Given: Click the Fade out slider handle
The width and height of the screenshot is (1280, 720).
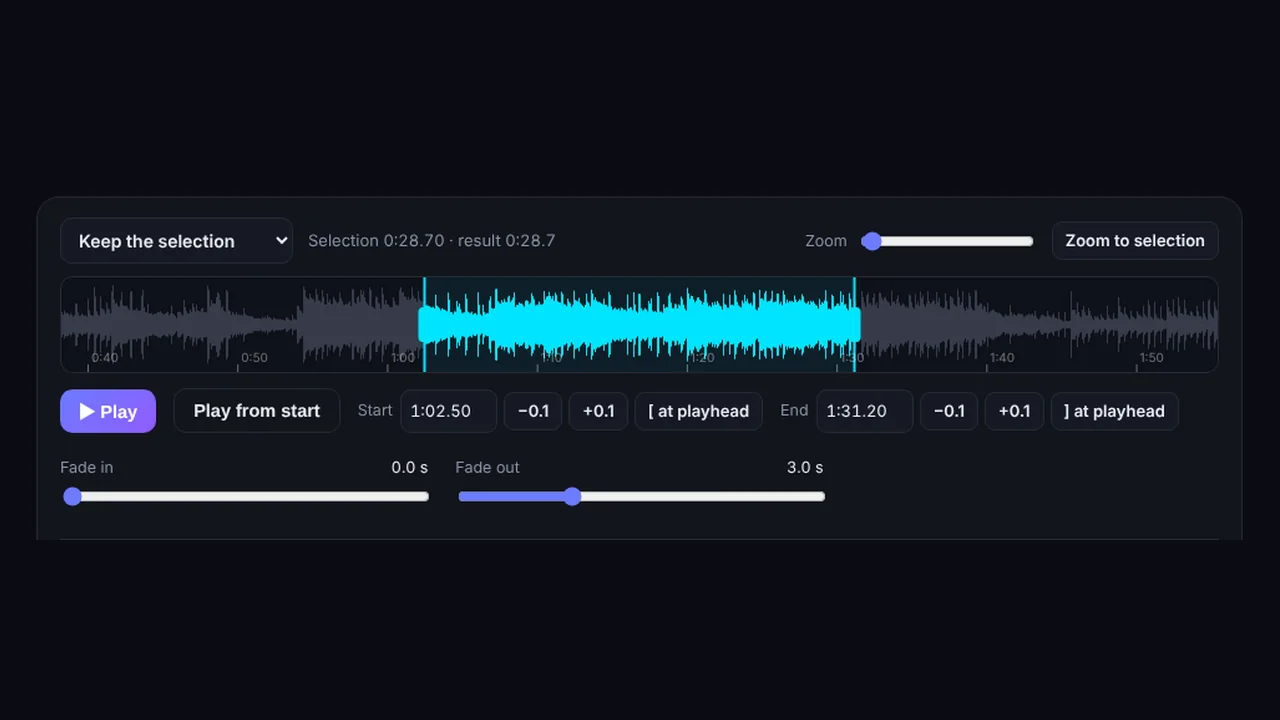Looking at the screenshot, I should [572, 496].
